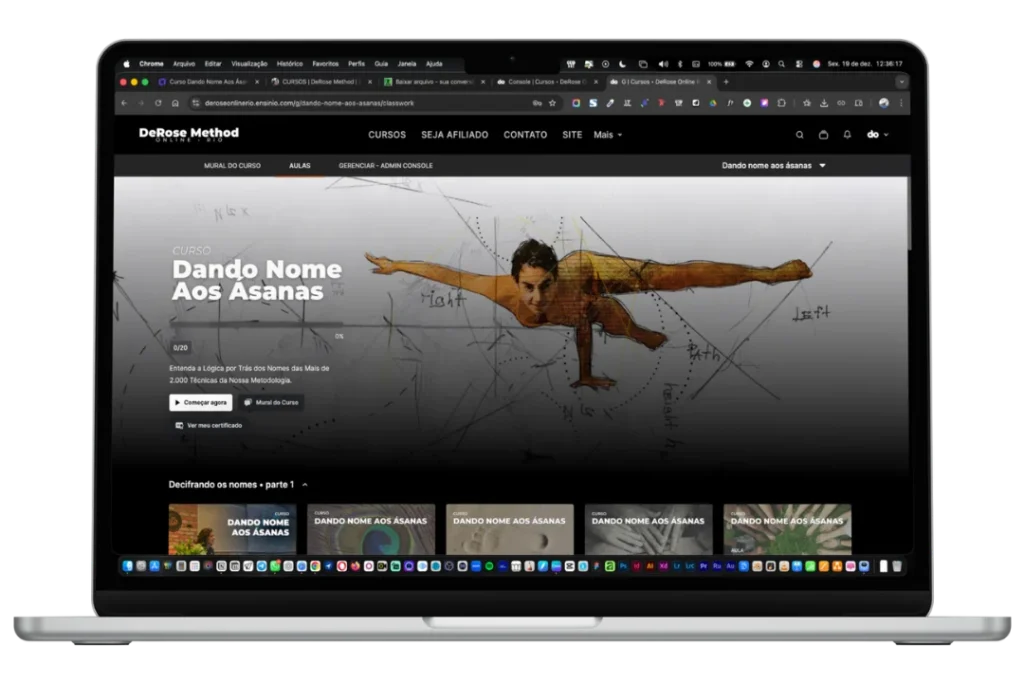This screenshot has height=683, width=1024.
Task: Open GERENCIAR - ADMIN CONSOLE tab
Action: click(385, 166)
